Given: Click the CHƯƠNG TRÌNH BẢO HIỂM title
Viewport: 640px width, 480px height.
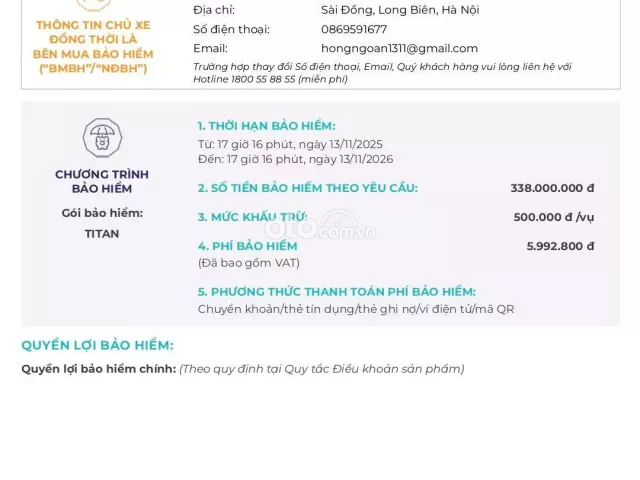Looking at the screenshot, I should click(102, 181).
